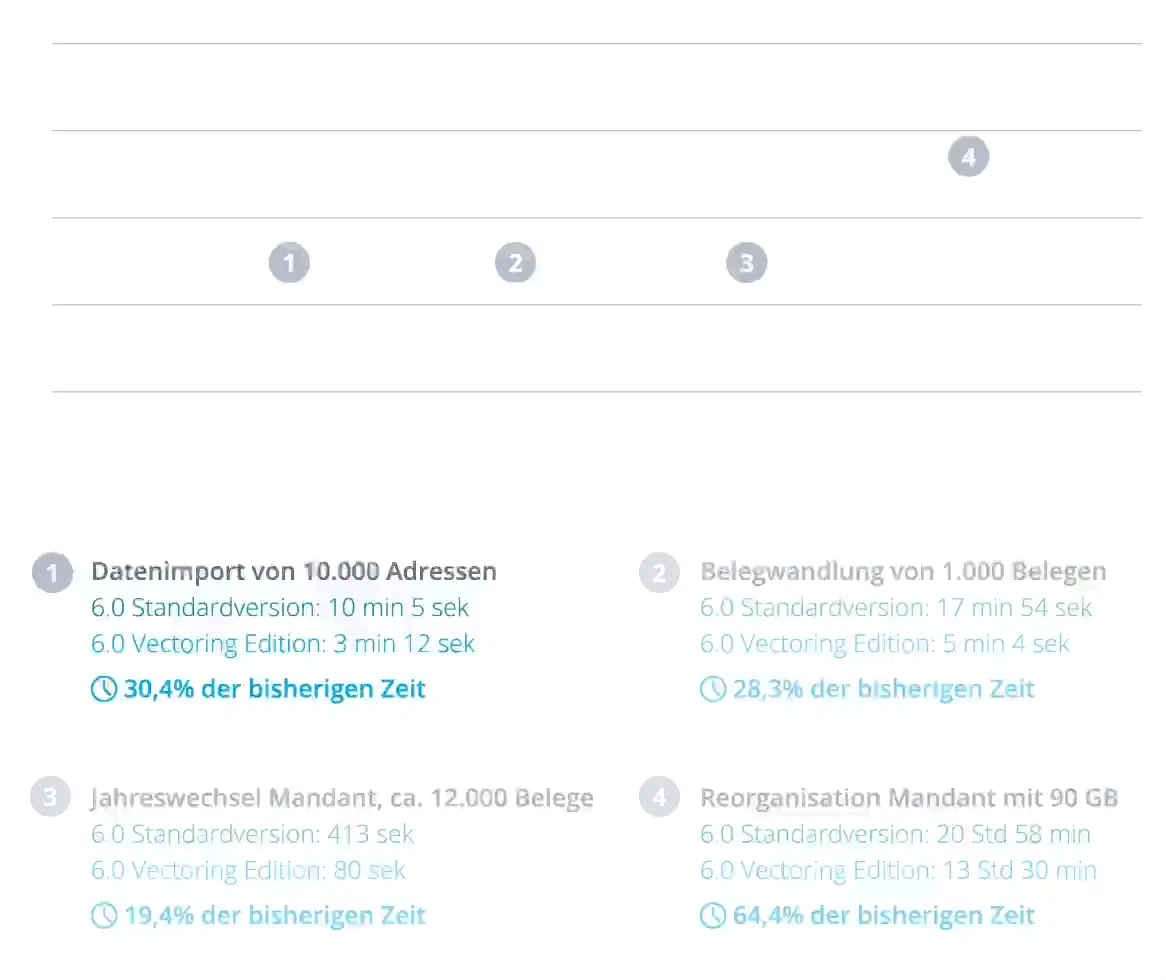Click "30,4% der bisherigen Zeit" text

tap(275, 689)
